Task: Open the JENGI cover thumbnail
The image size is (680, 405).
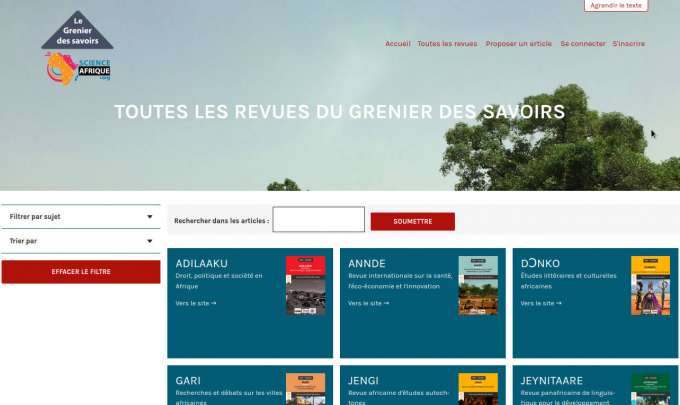Action: pos(478,389)
